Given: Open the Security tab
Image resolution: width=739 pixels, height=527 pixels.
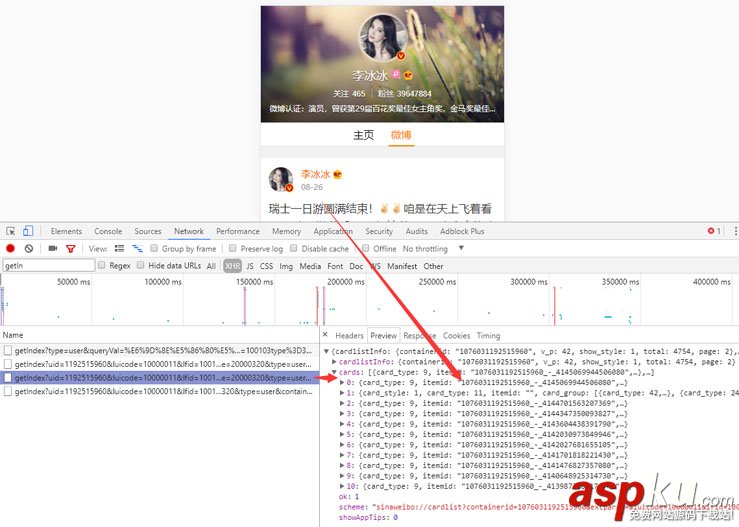Looking at the screenshot, I should 378,231.
